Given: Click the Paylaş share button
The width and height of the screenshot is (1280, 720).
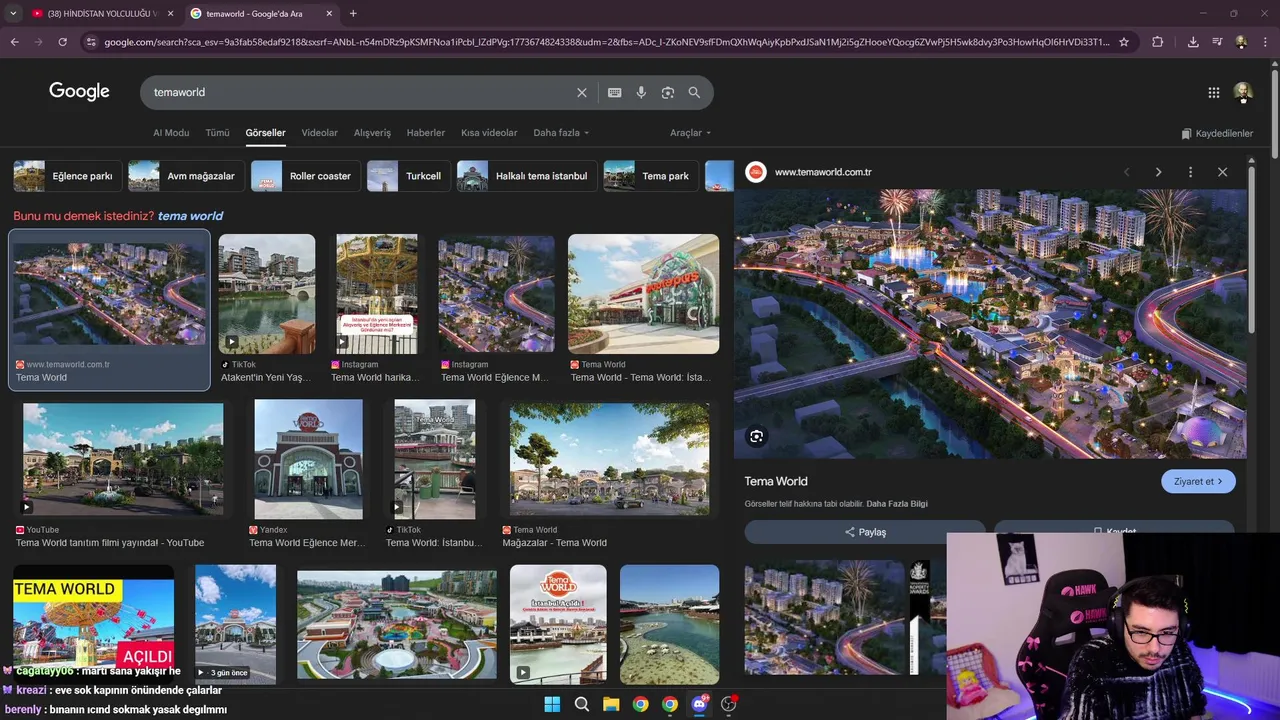Looking at the screenshot, I should (865, 531).
